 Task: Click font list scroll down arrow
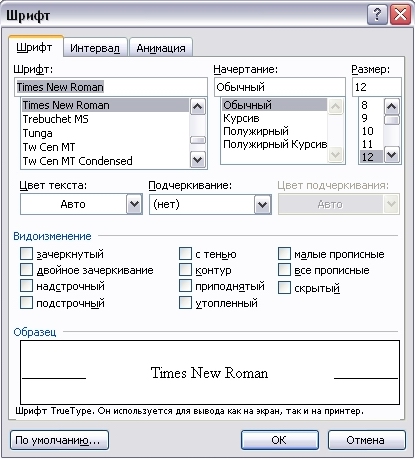click(x=198, y=159)
